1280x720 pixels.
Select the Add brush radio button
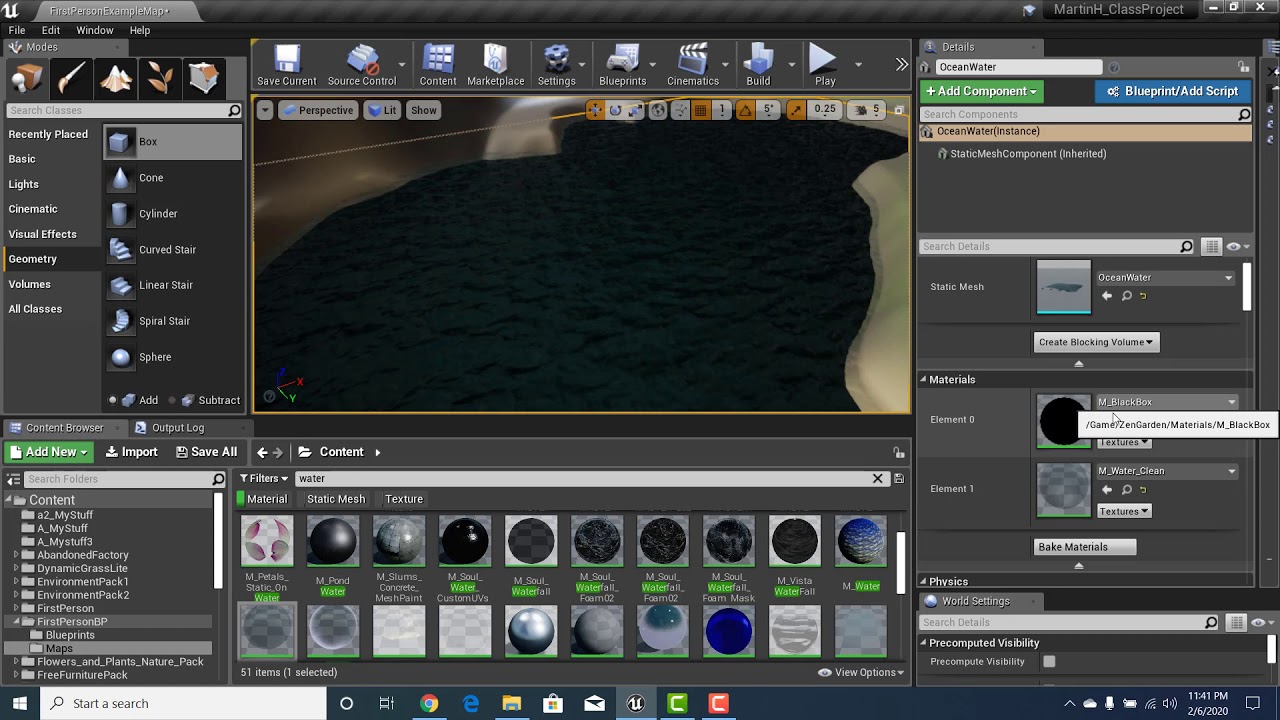click(113, 400)
